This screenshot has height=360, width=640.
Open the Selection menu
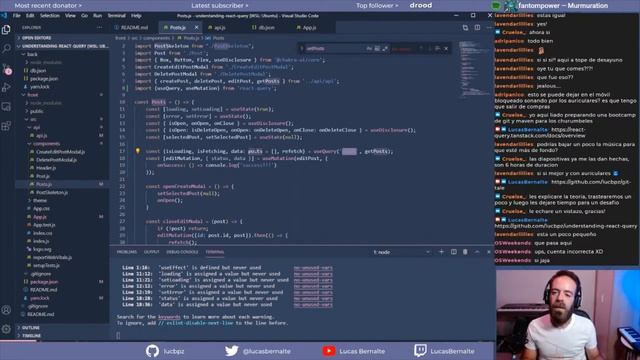coord(50,16)
